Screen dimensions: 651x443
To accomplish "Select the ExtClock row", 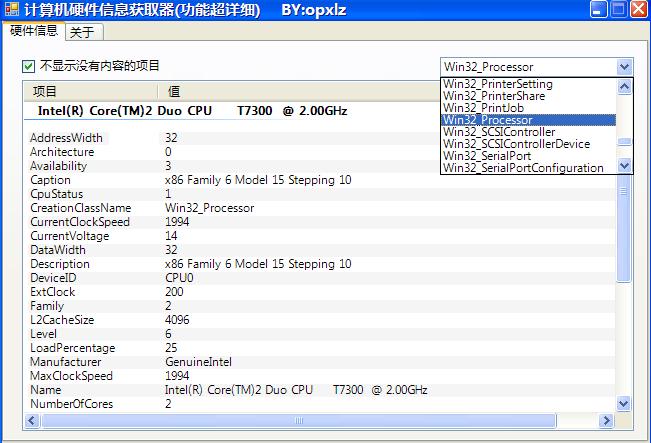I will click(320, 292).
